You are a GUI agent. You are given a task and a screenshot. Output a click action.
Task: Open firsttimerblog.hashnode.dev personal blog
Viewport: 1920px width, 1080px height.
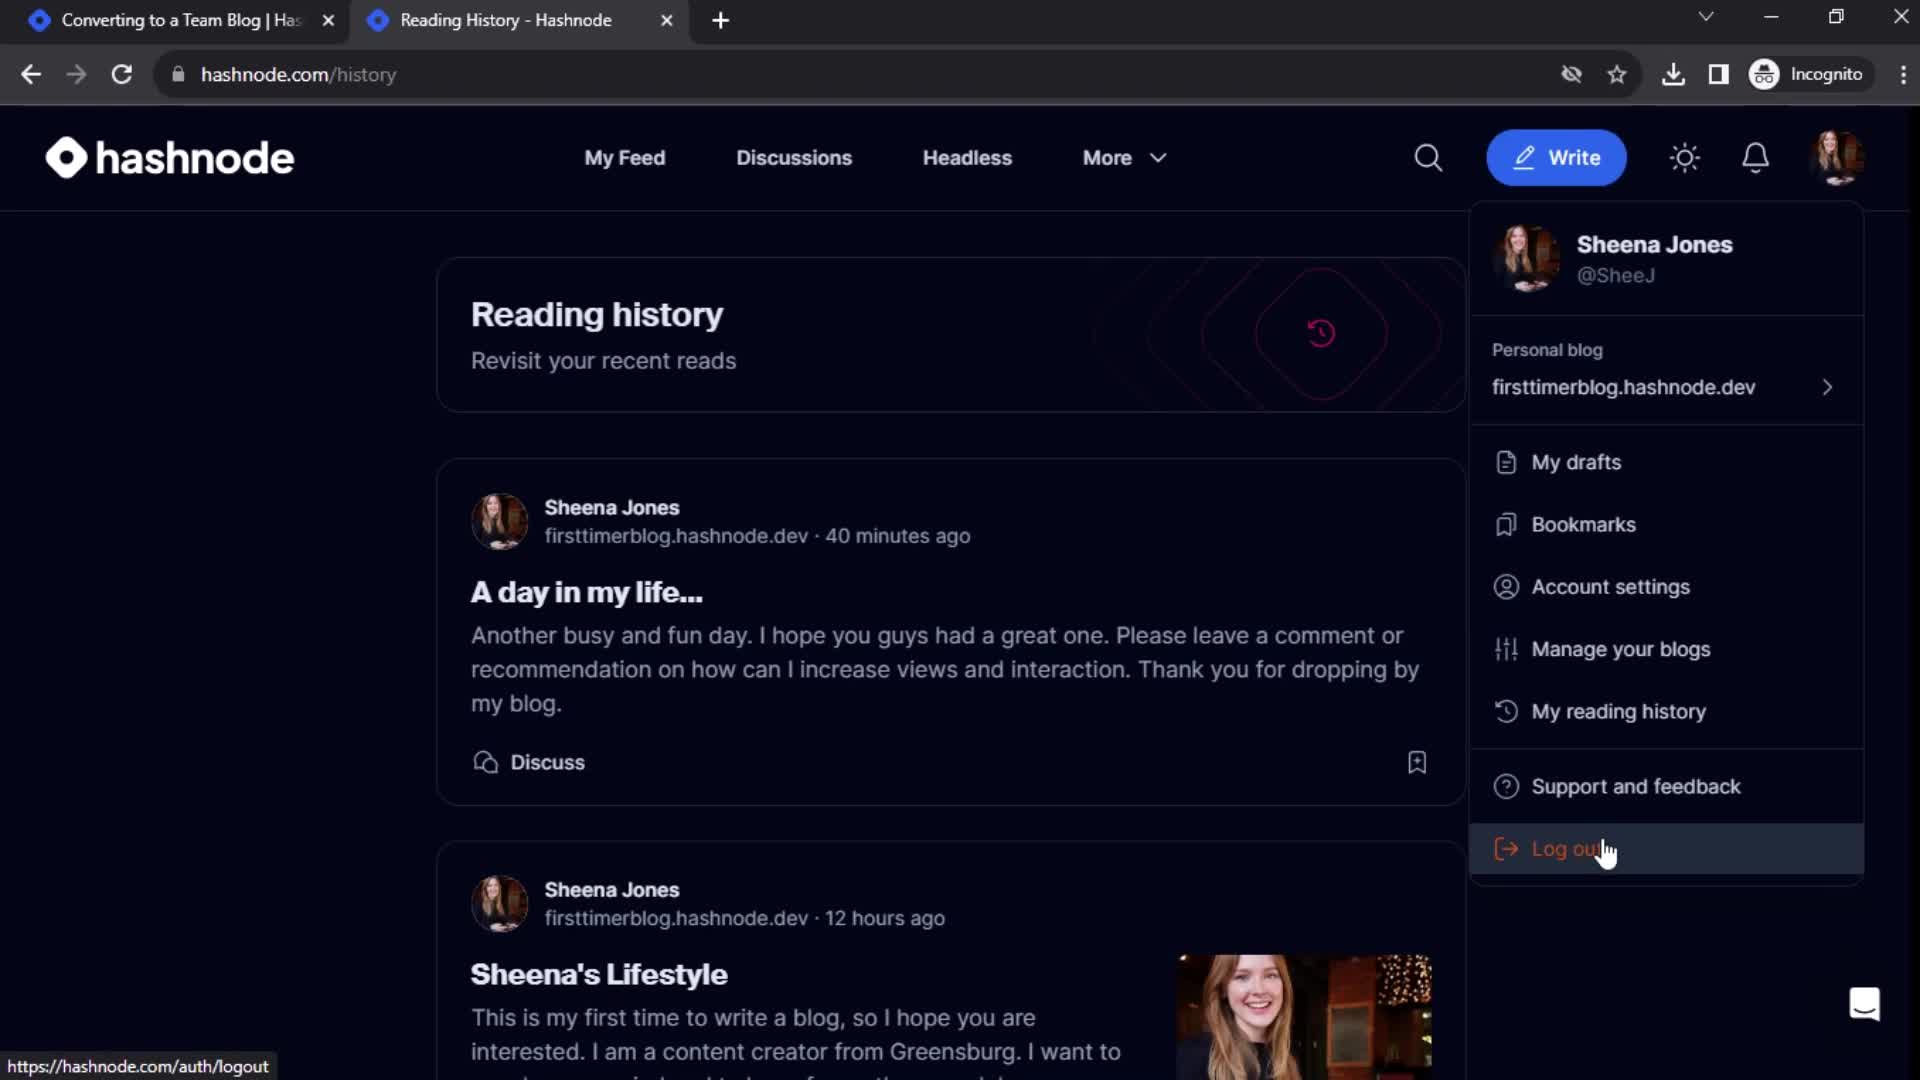1664,387
